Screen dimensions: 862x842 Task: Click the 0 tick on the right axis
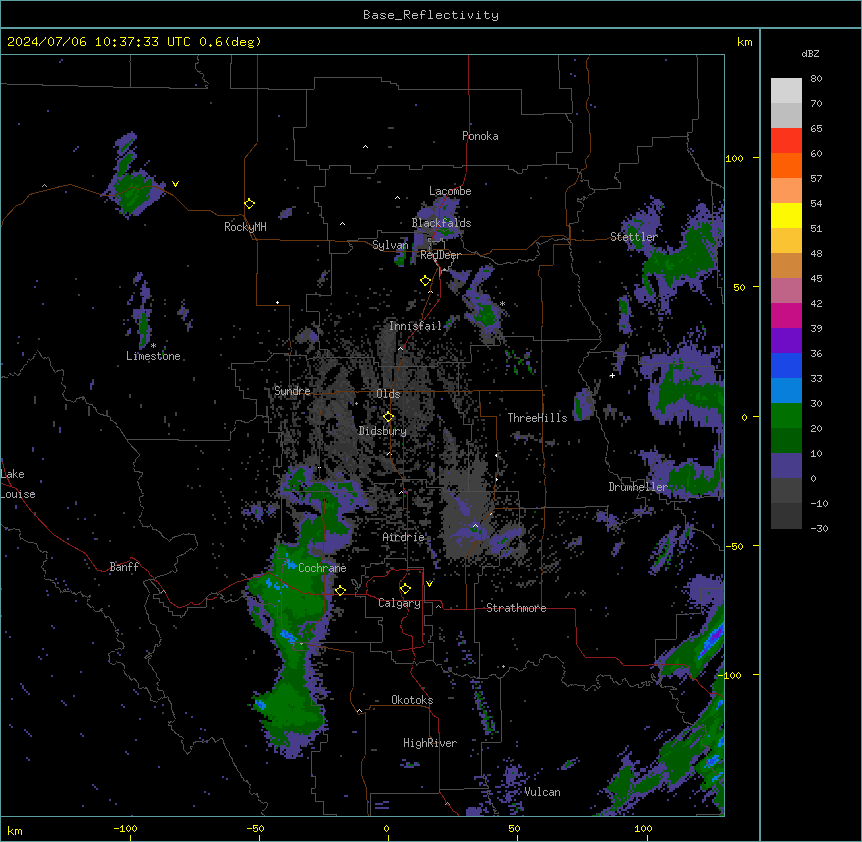coord(744,418)
